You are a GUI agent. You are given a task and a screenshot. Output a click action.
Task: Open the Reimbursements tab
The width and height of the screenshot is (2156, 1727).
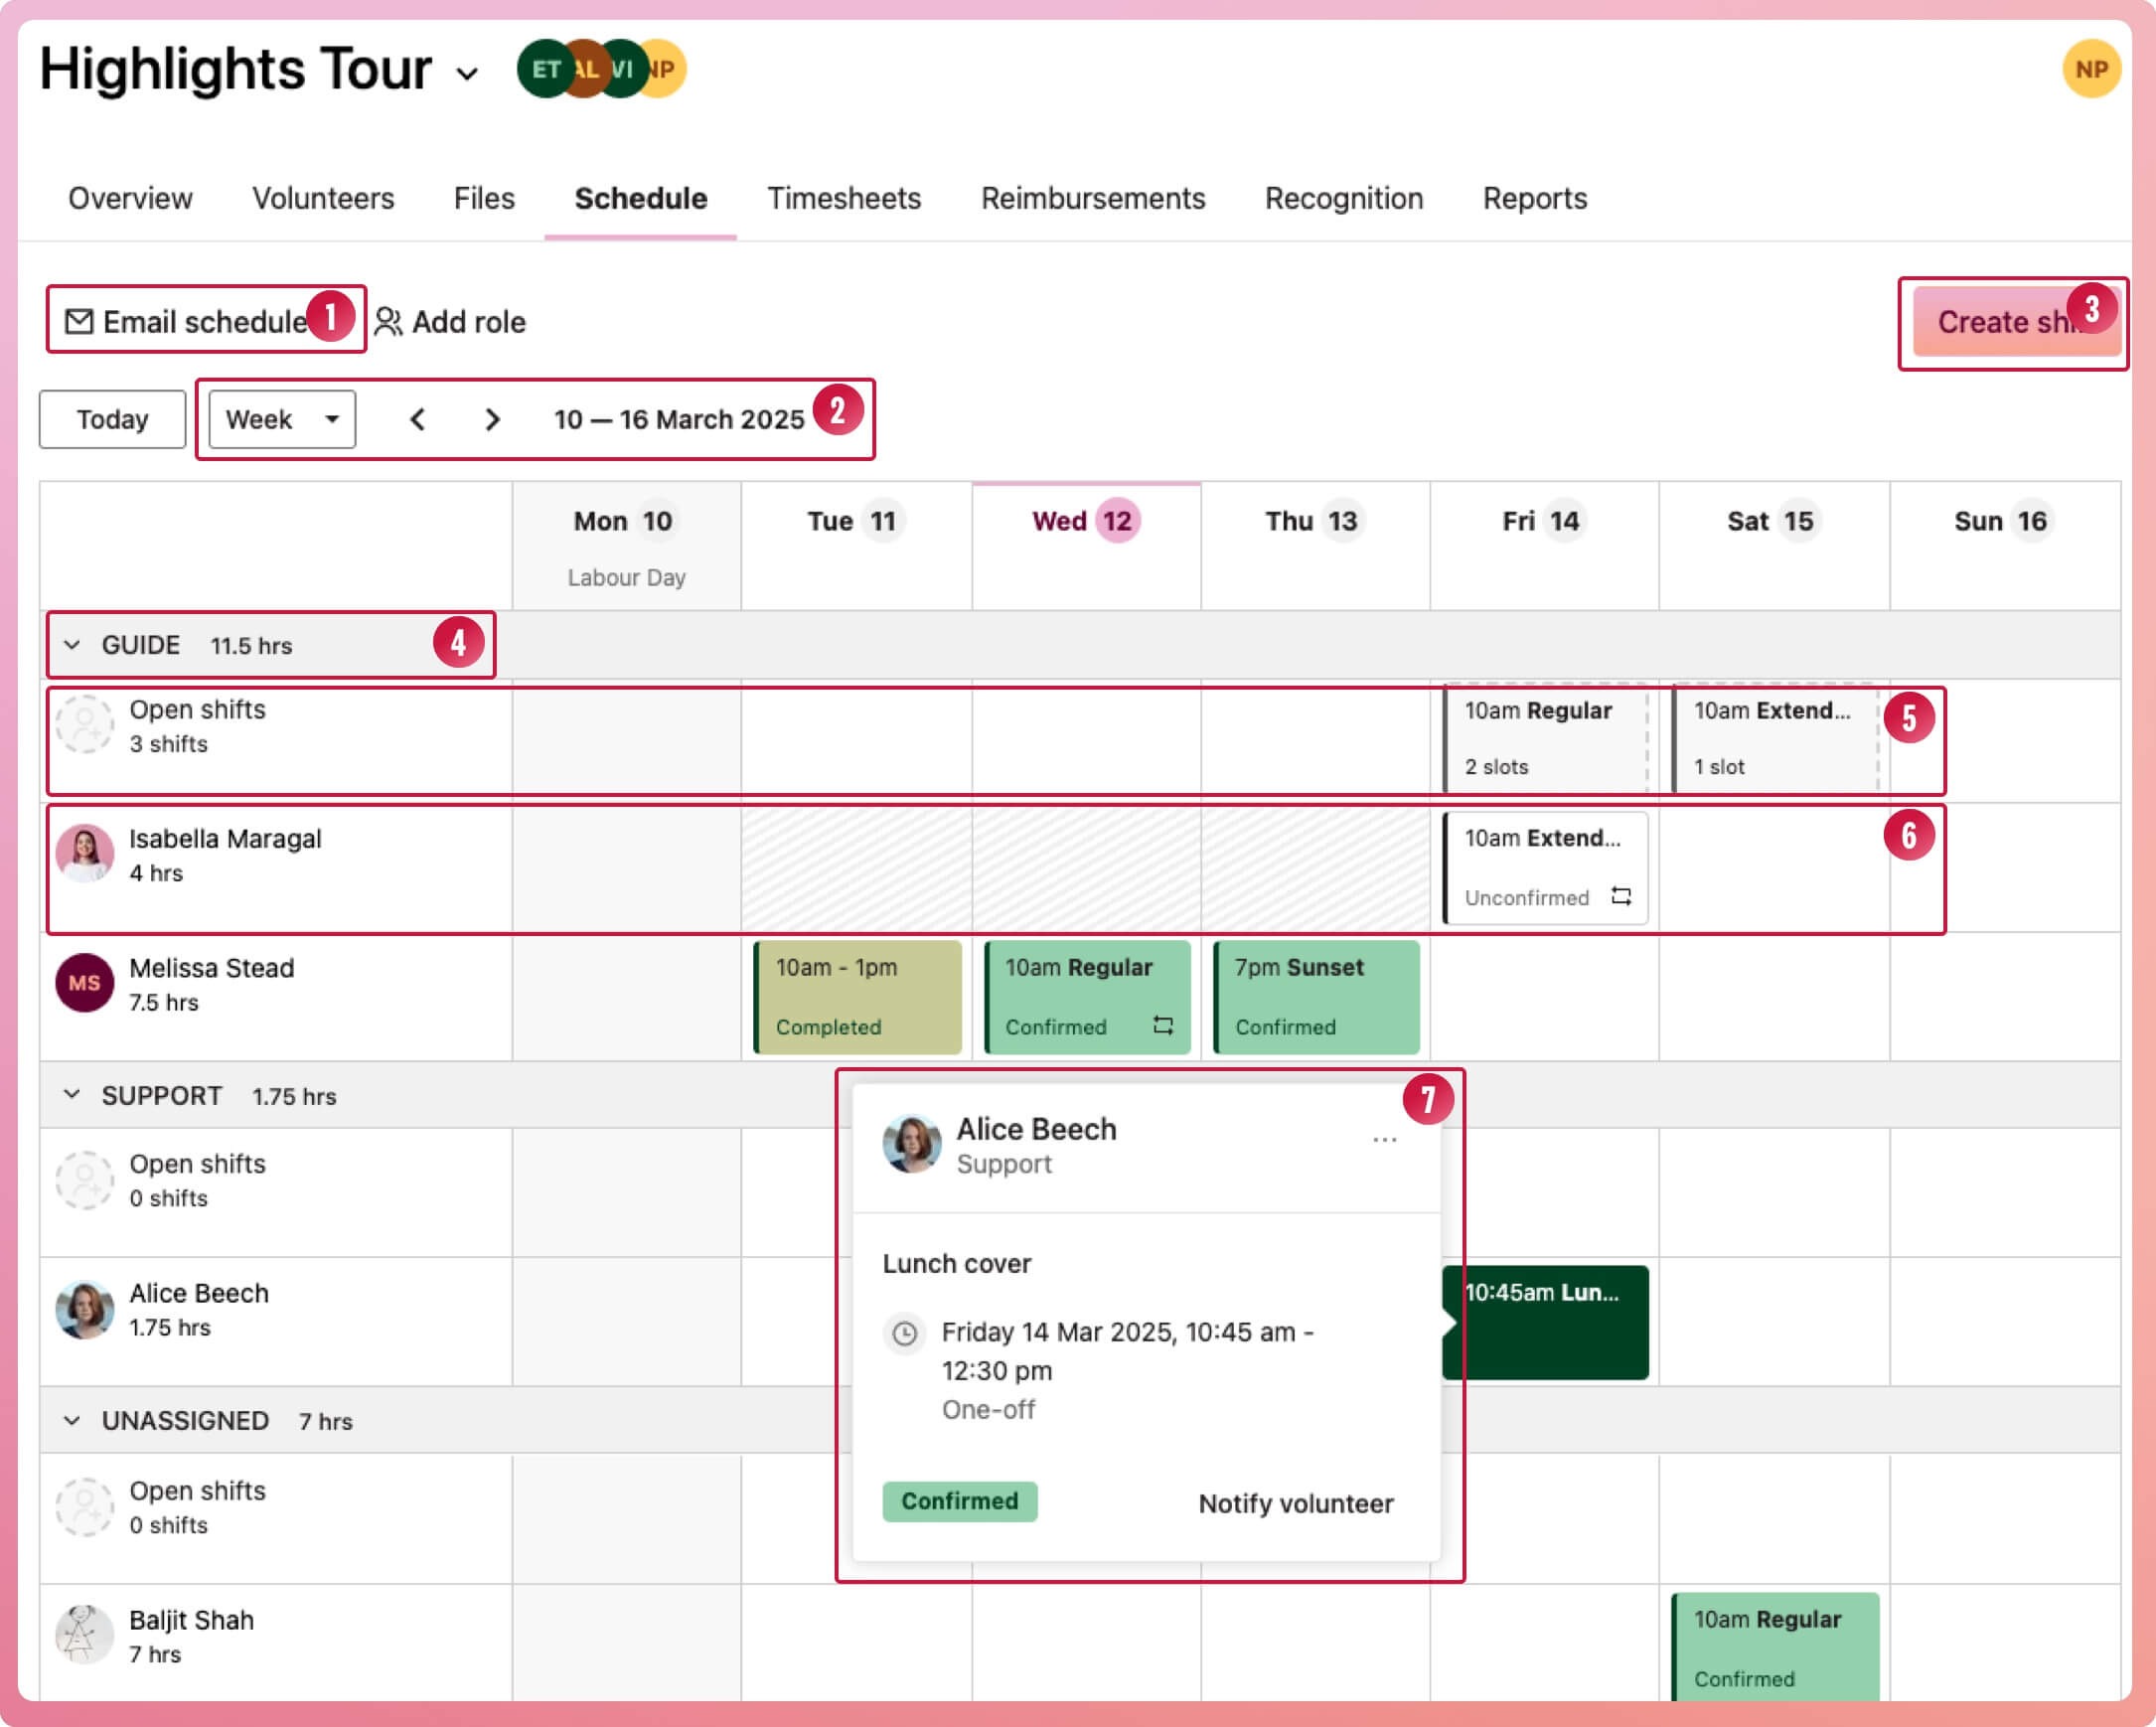pos(1092,198)
